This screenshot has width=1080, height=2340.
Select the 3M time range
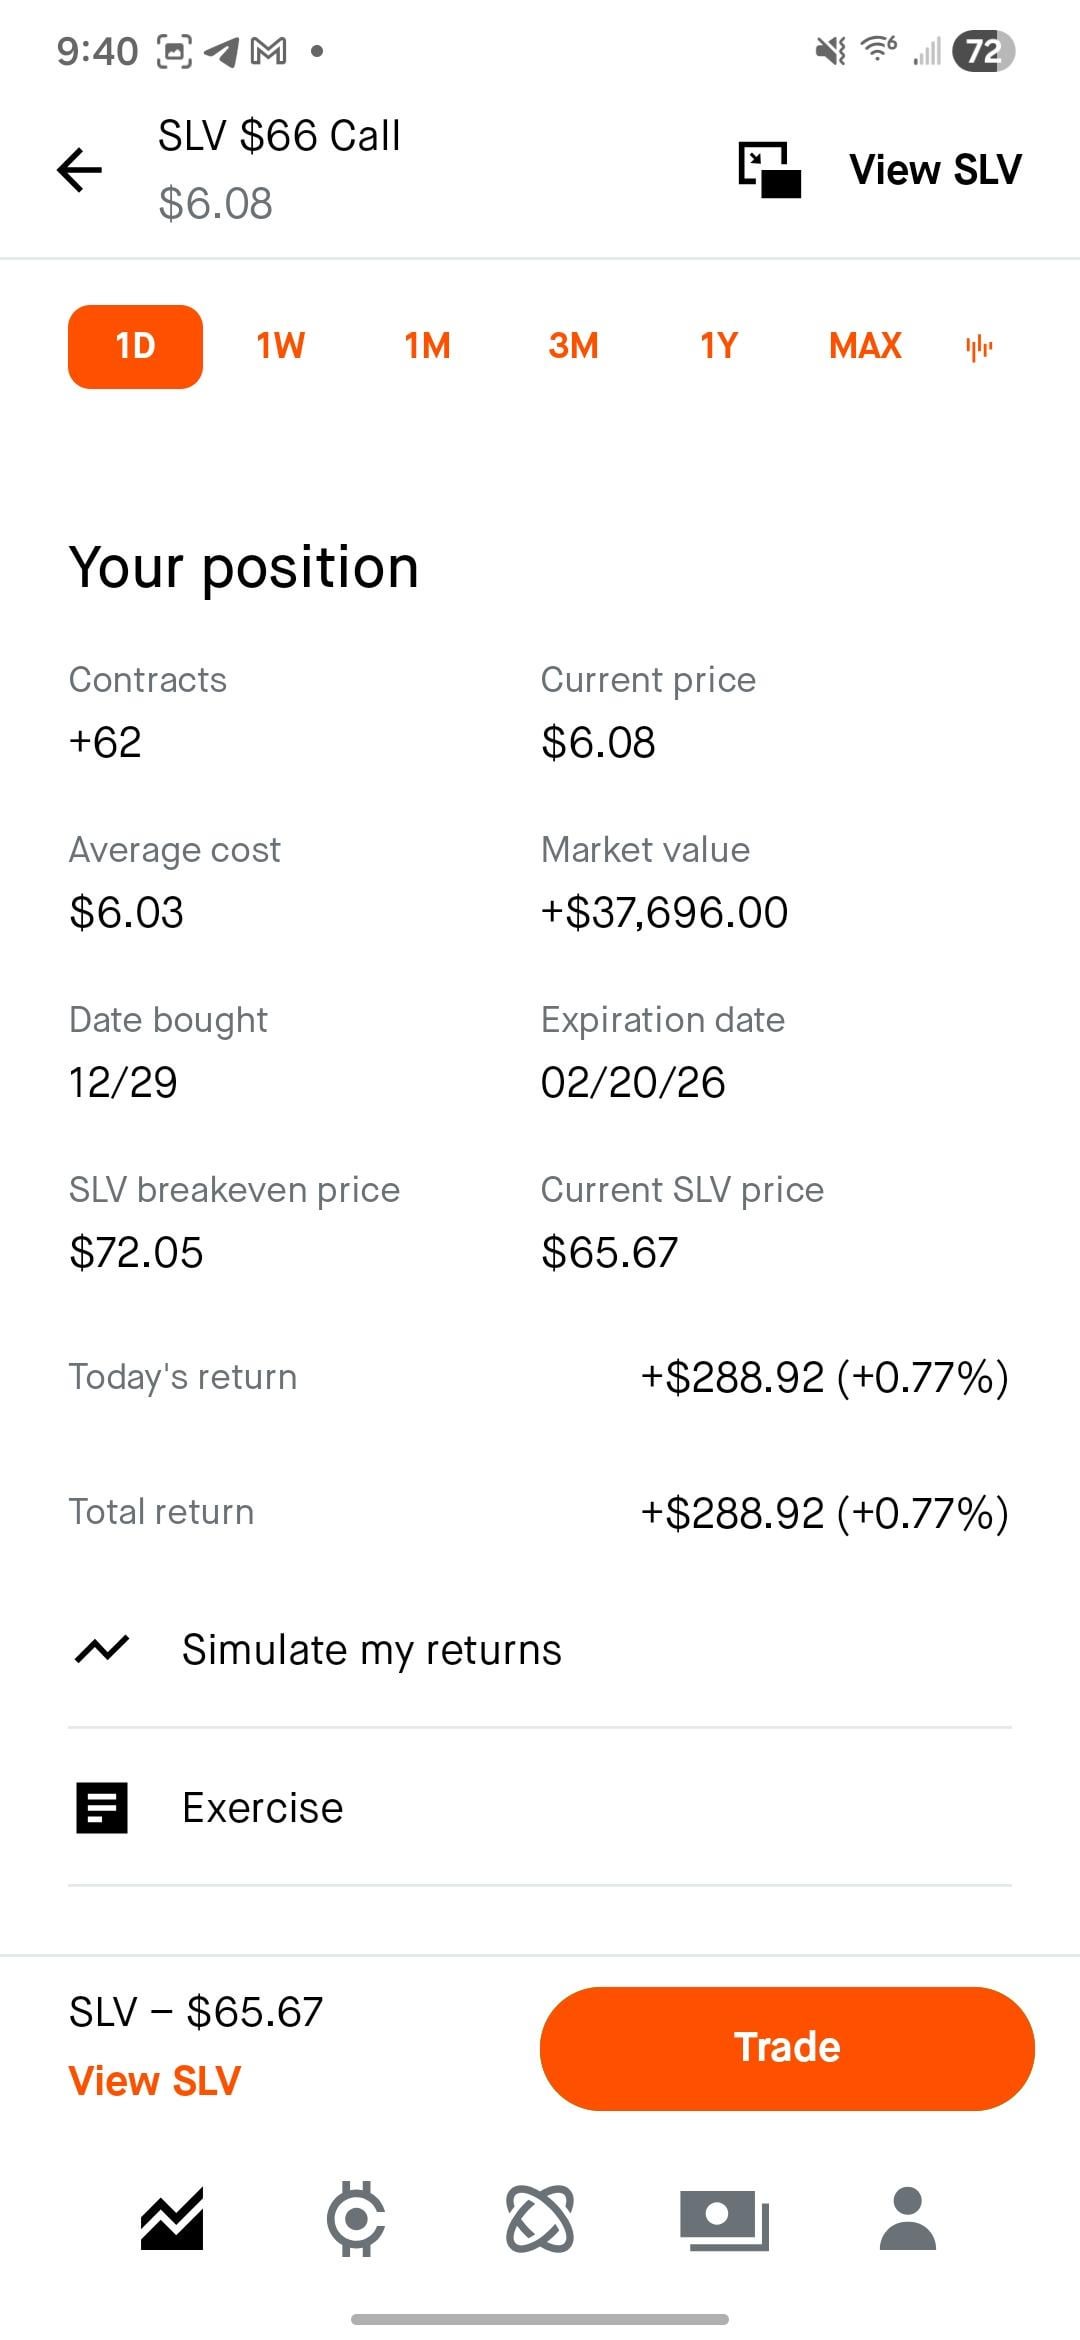[573, 346]
